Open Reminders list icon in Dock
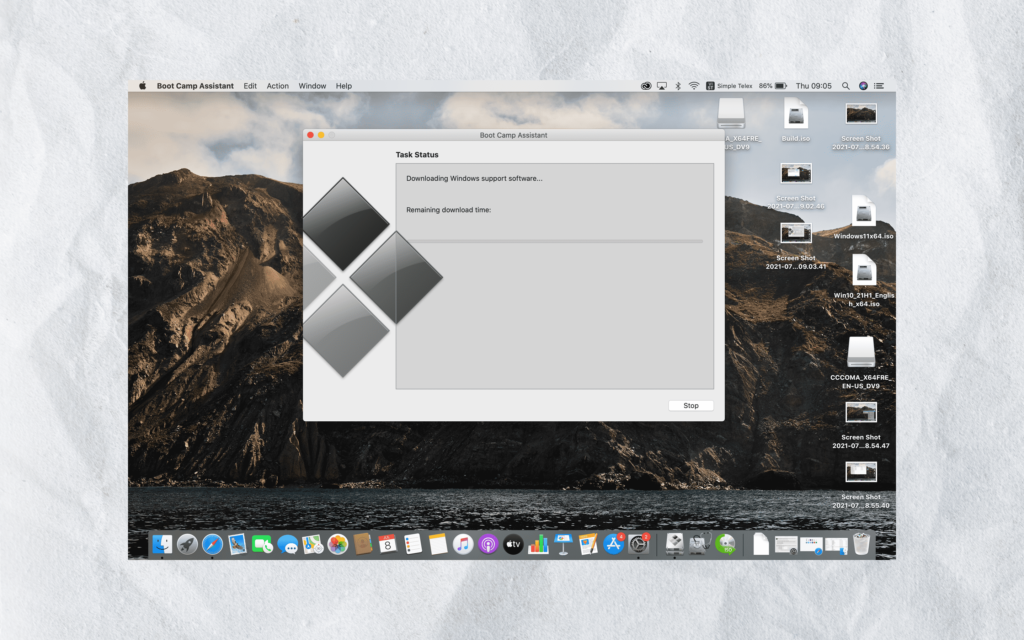 (413, 544)
